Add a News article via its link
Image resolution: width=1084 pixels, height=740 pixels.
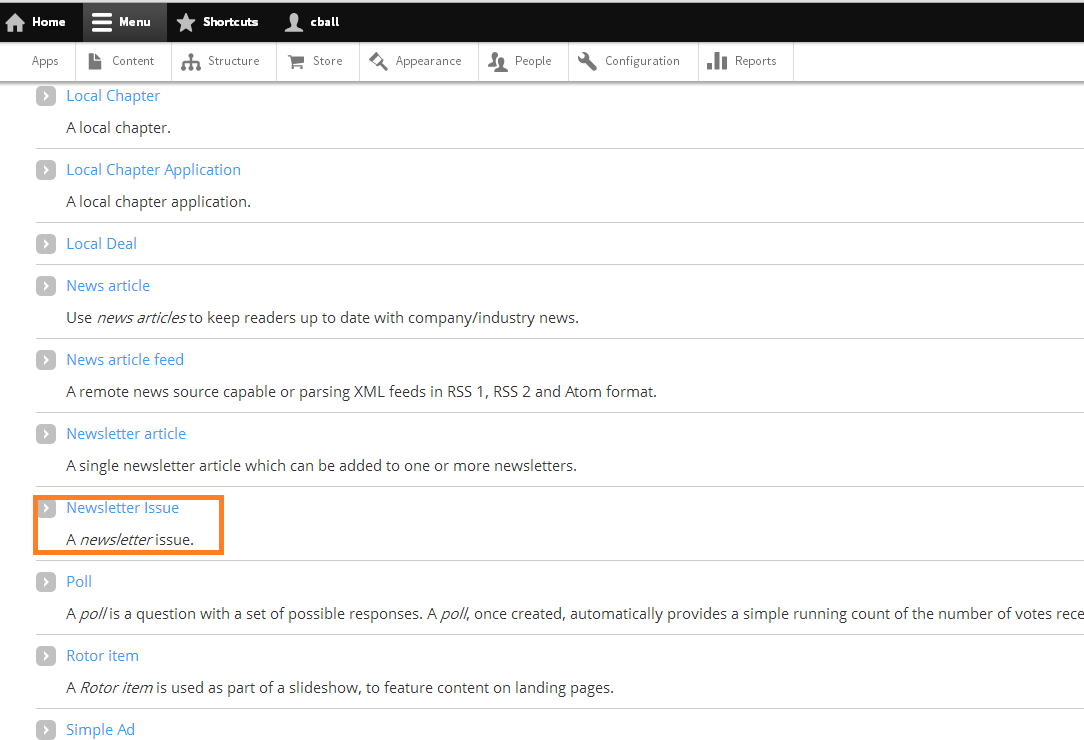[x=108, y=286]
